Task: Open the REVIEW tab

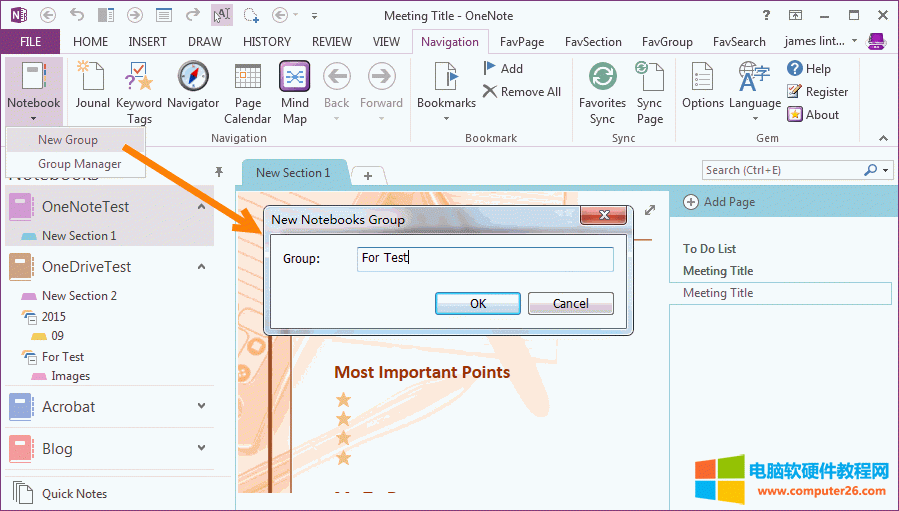Action: (331, 42)
